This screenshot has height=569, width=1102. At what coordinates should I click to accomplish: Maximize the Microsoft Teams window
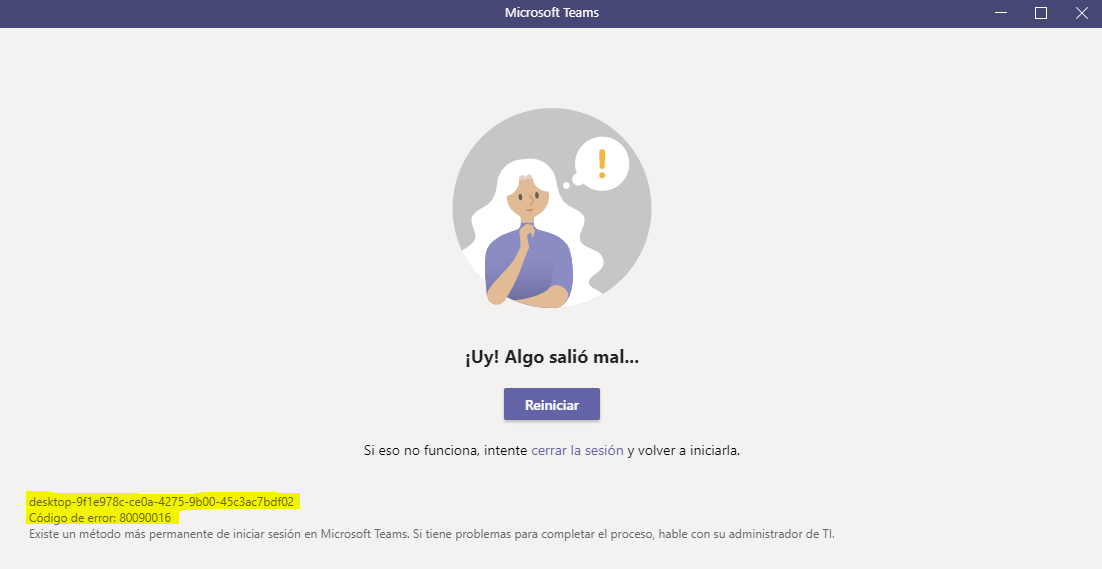1041,13
